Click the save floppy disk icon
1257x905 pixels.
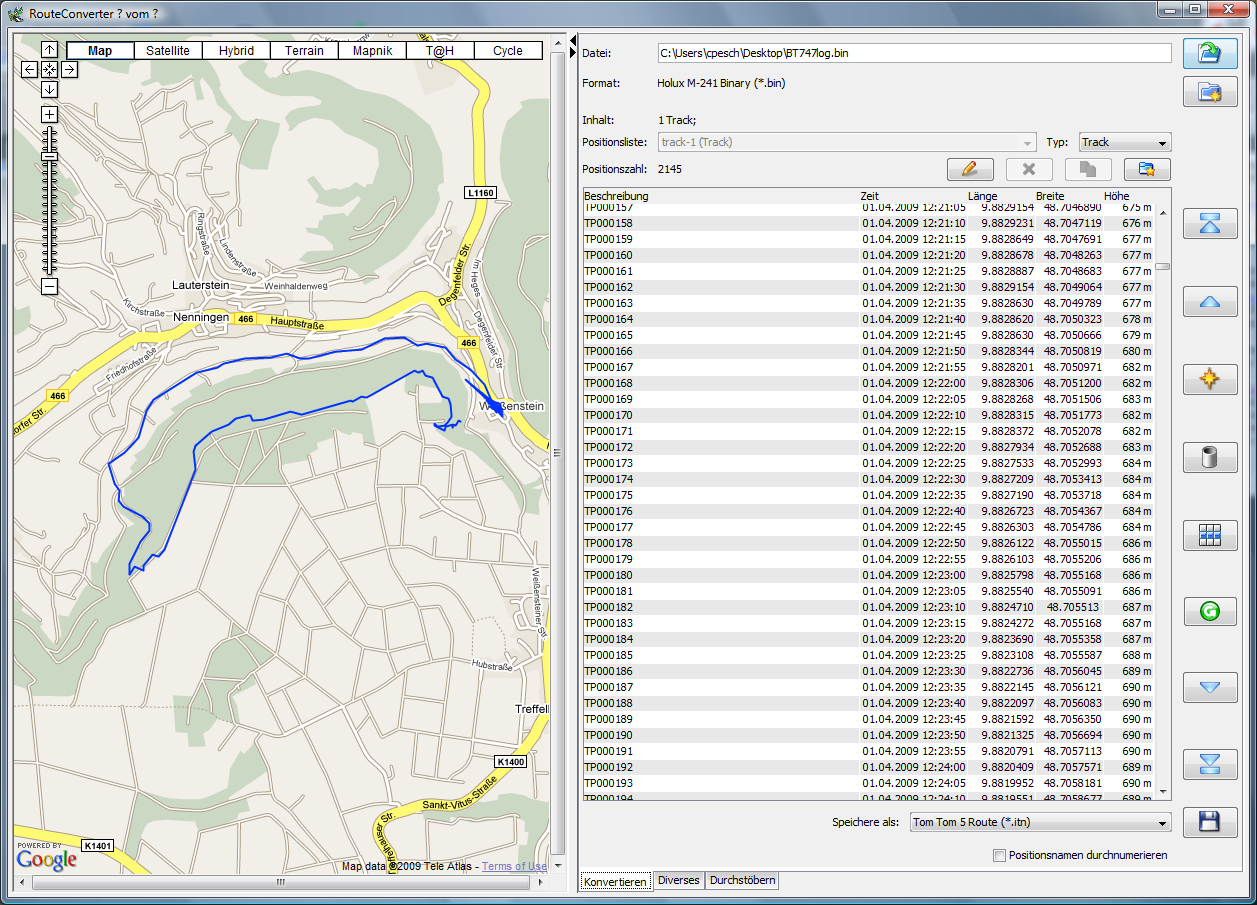tap(1209, 822)
